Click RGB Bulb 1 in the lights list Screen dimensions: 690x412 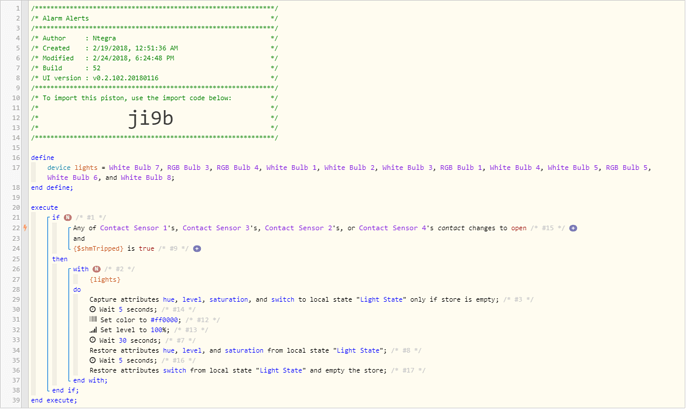click(x=461, y=168)
